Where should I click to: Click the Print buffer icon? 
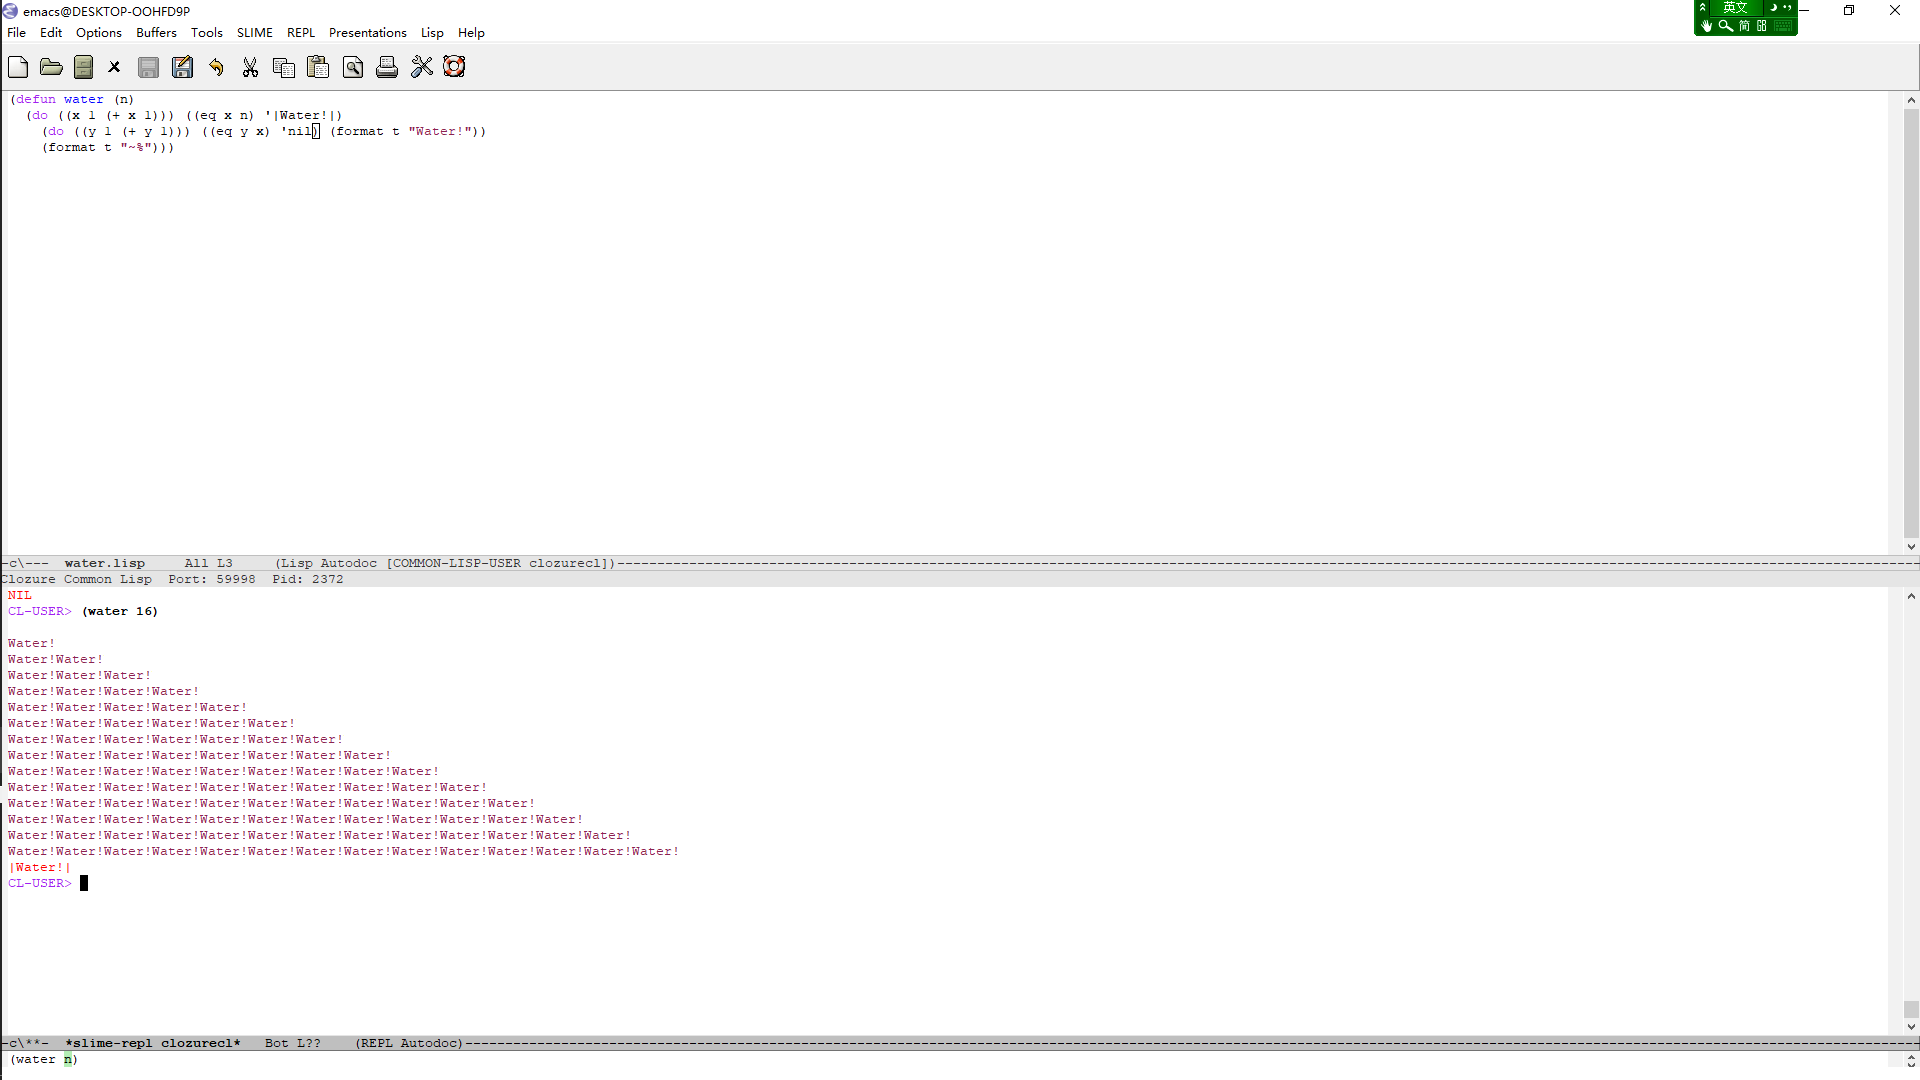[387, 67]
